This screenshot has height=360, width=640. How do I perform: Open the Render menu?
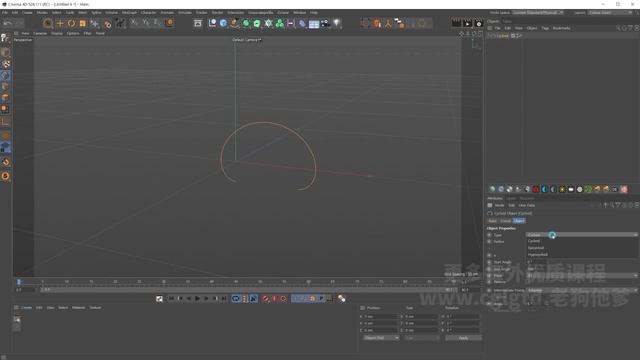pos(217,13)
